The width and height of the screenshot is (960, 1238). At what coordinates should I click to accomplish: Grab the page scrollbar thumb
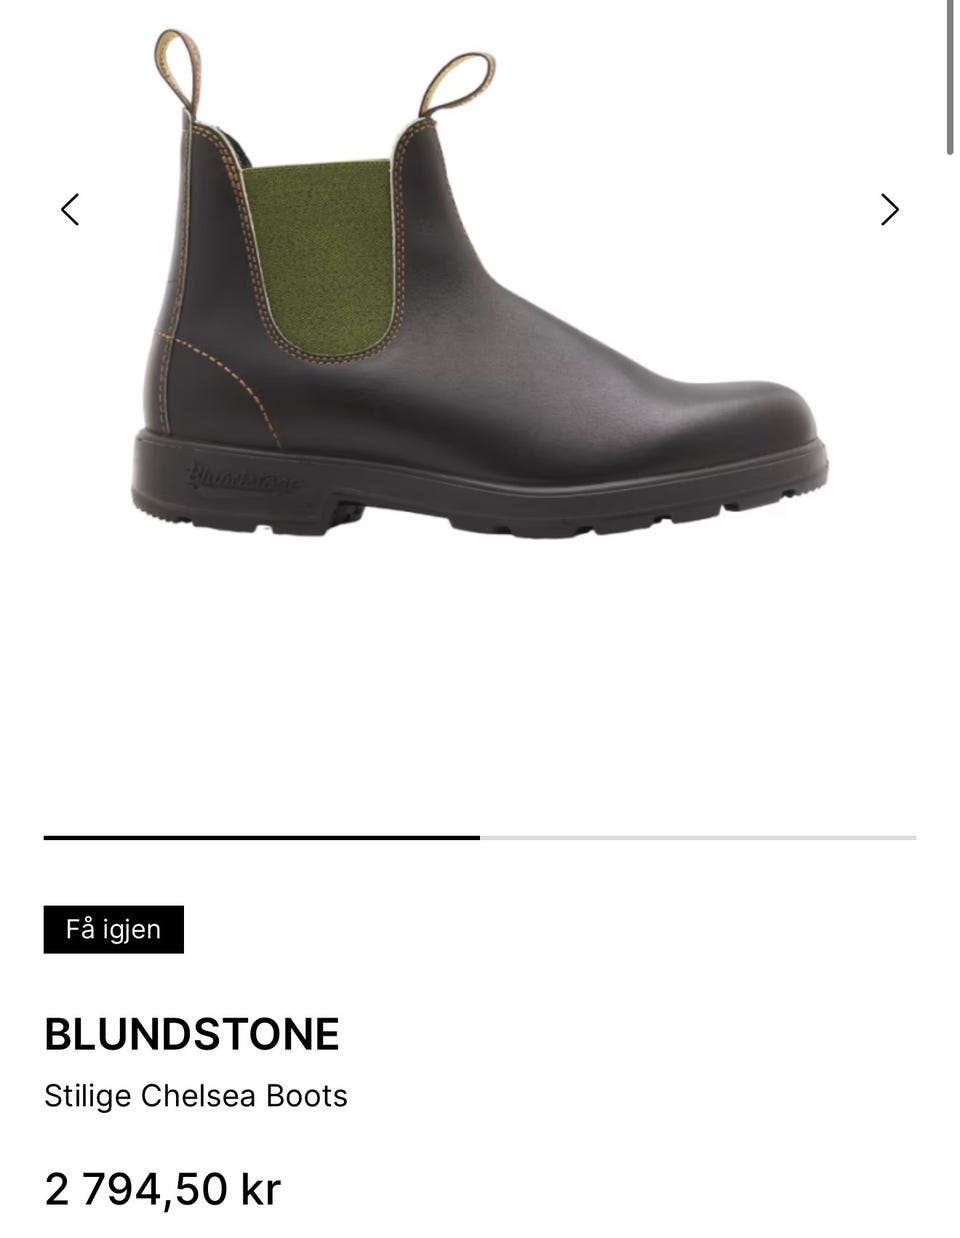click(950, 77)
